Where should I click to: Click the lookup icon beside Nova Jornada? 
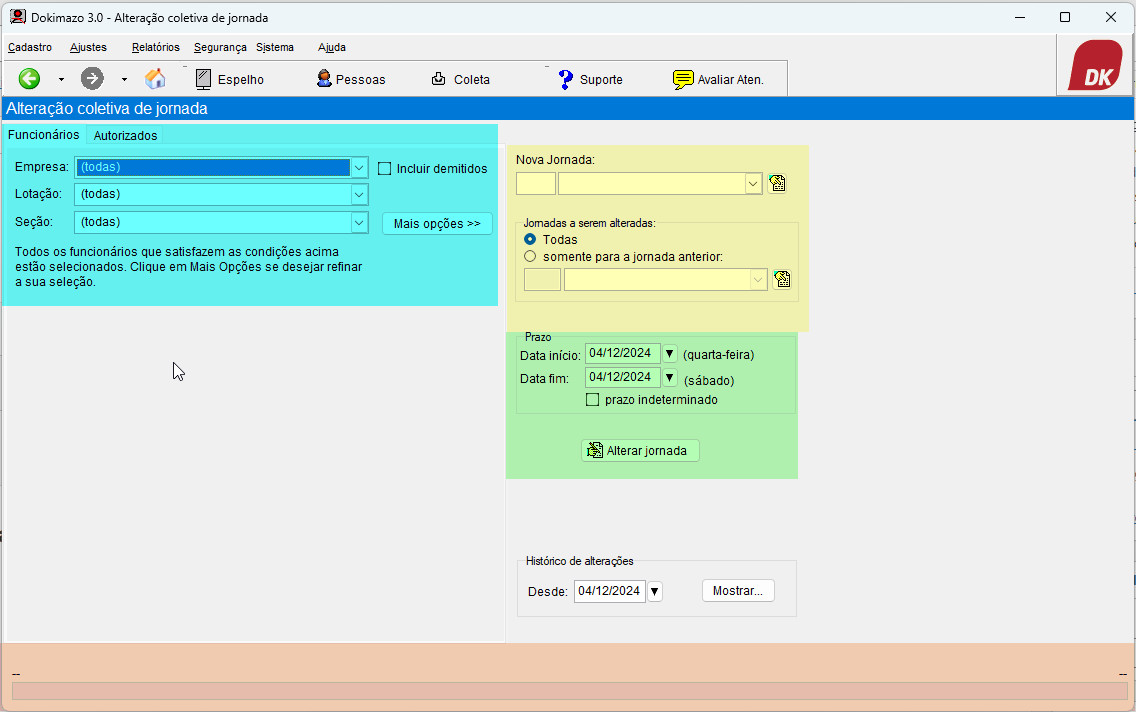click(778, 183)
